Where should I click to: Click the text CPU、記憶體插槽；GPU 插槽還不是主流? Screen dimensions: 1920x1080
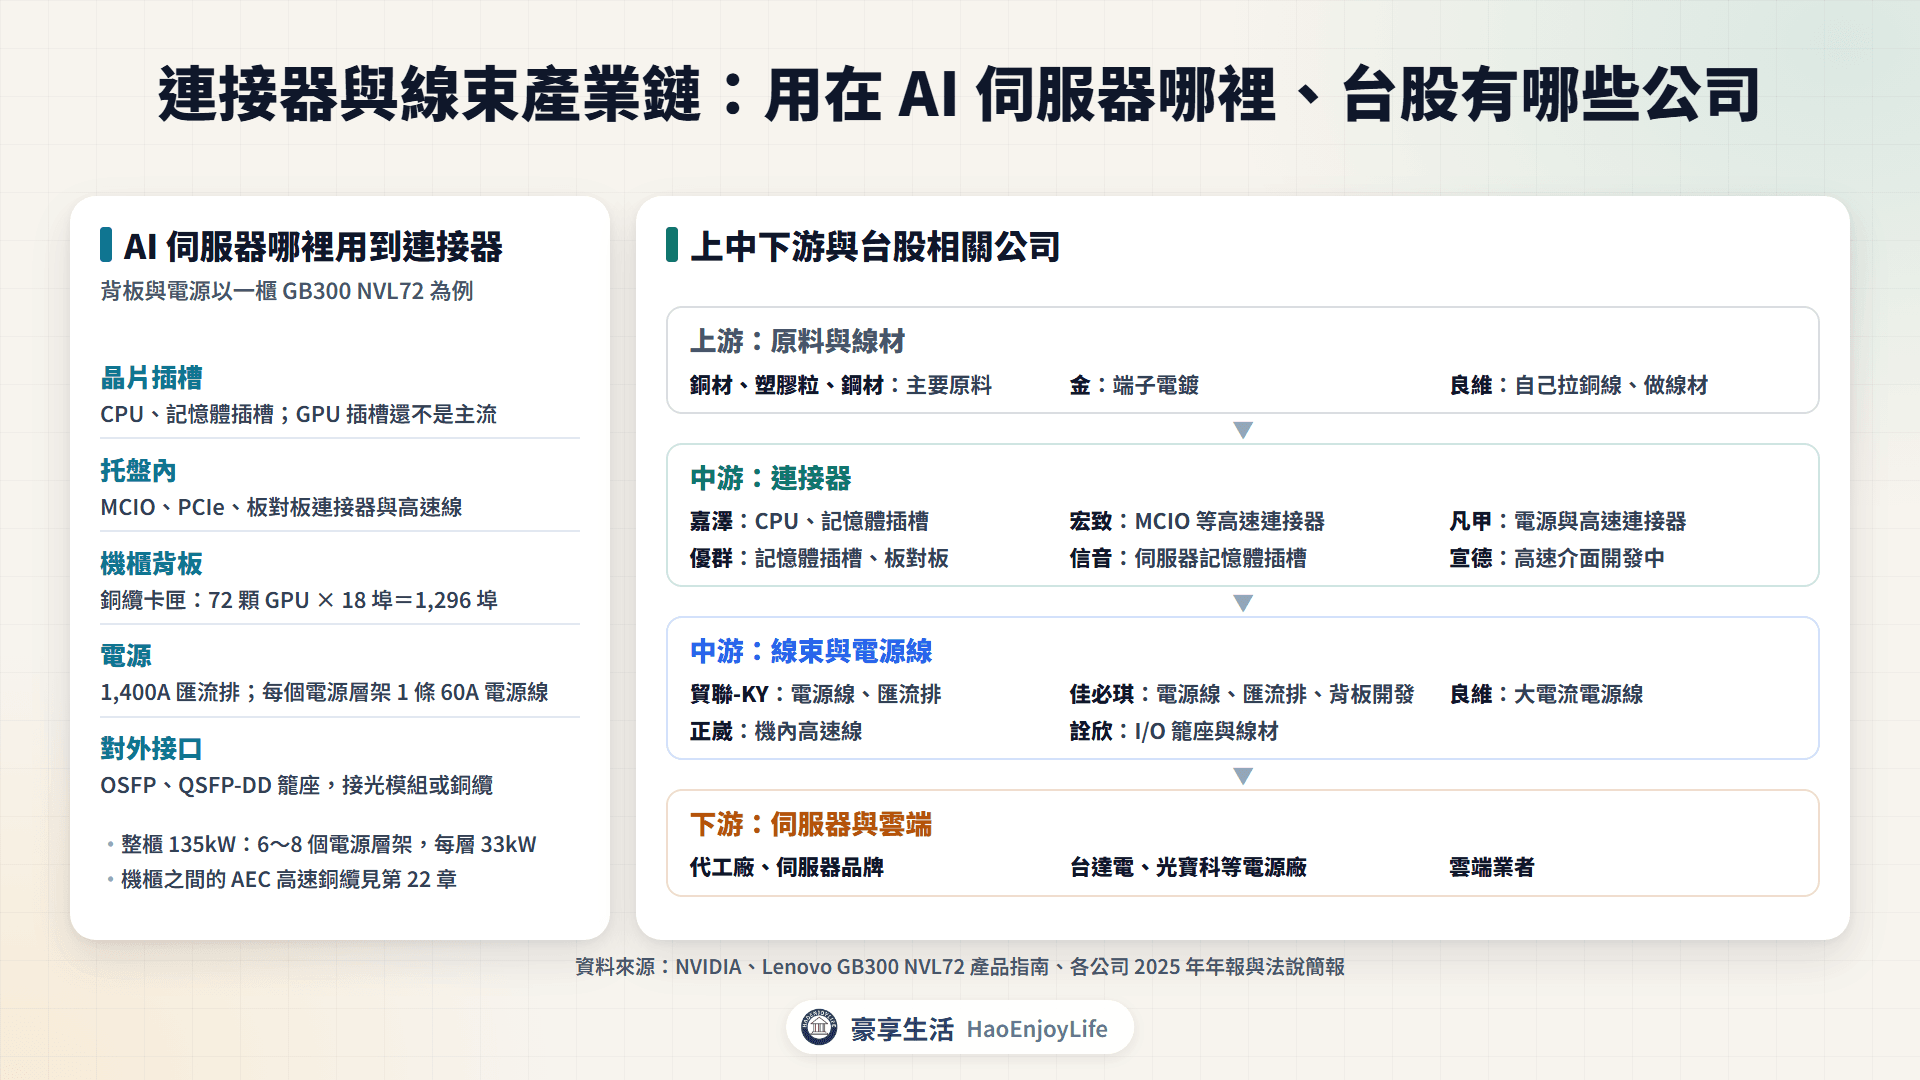pos(298,414)
